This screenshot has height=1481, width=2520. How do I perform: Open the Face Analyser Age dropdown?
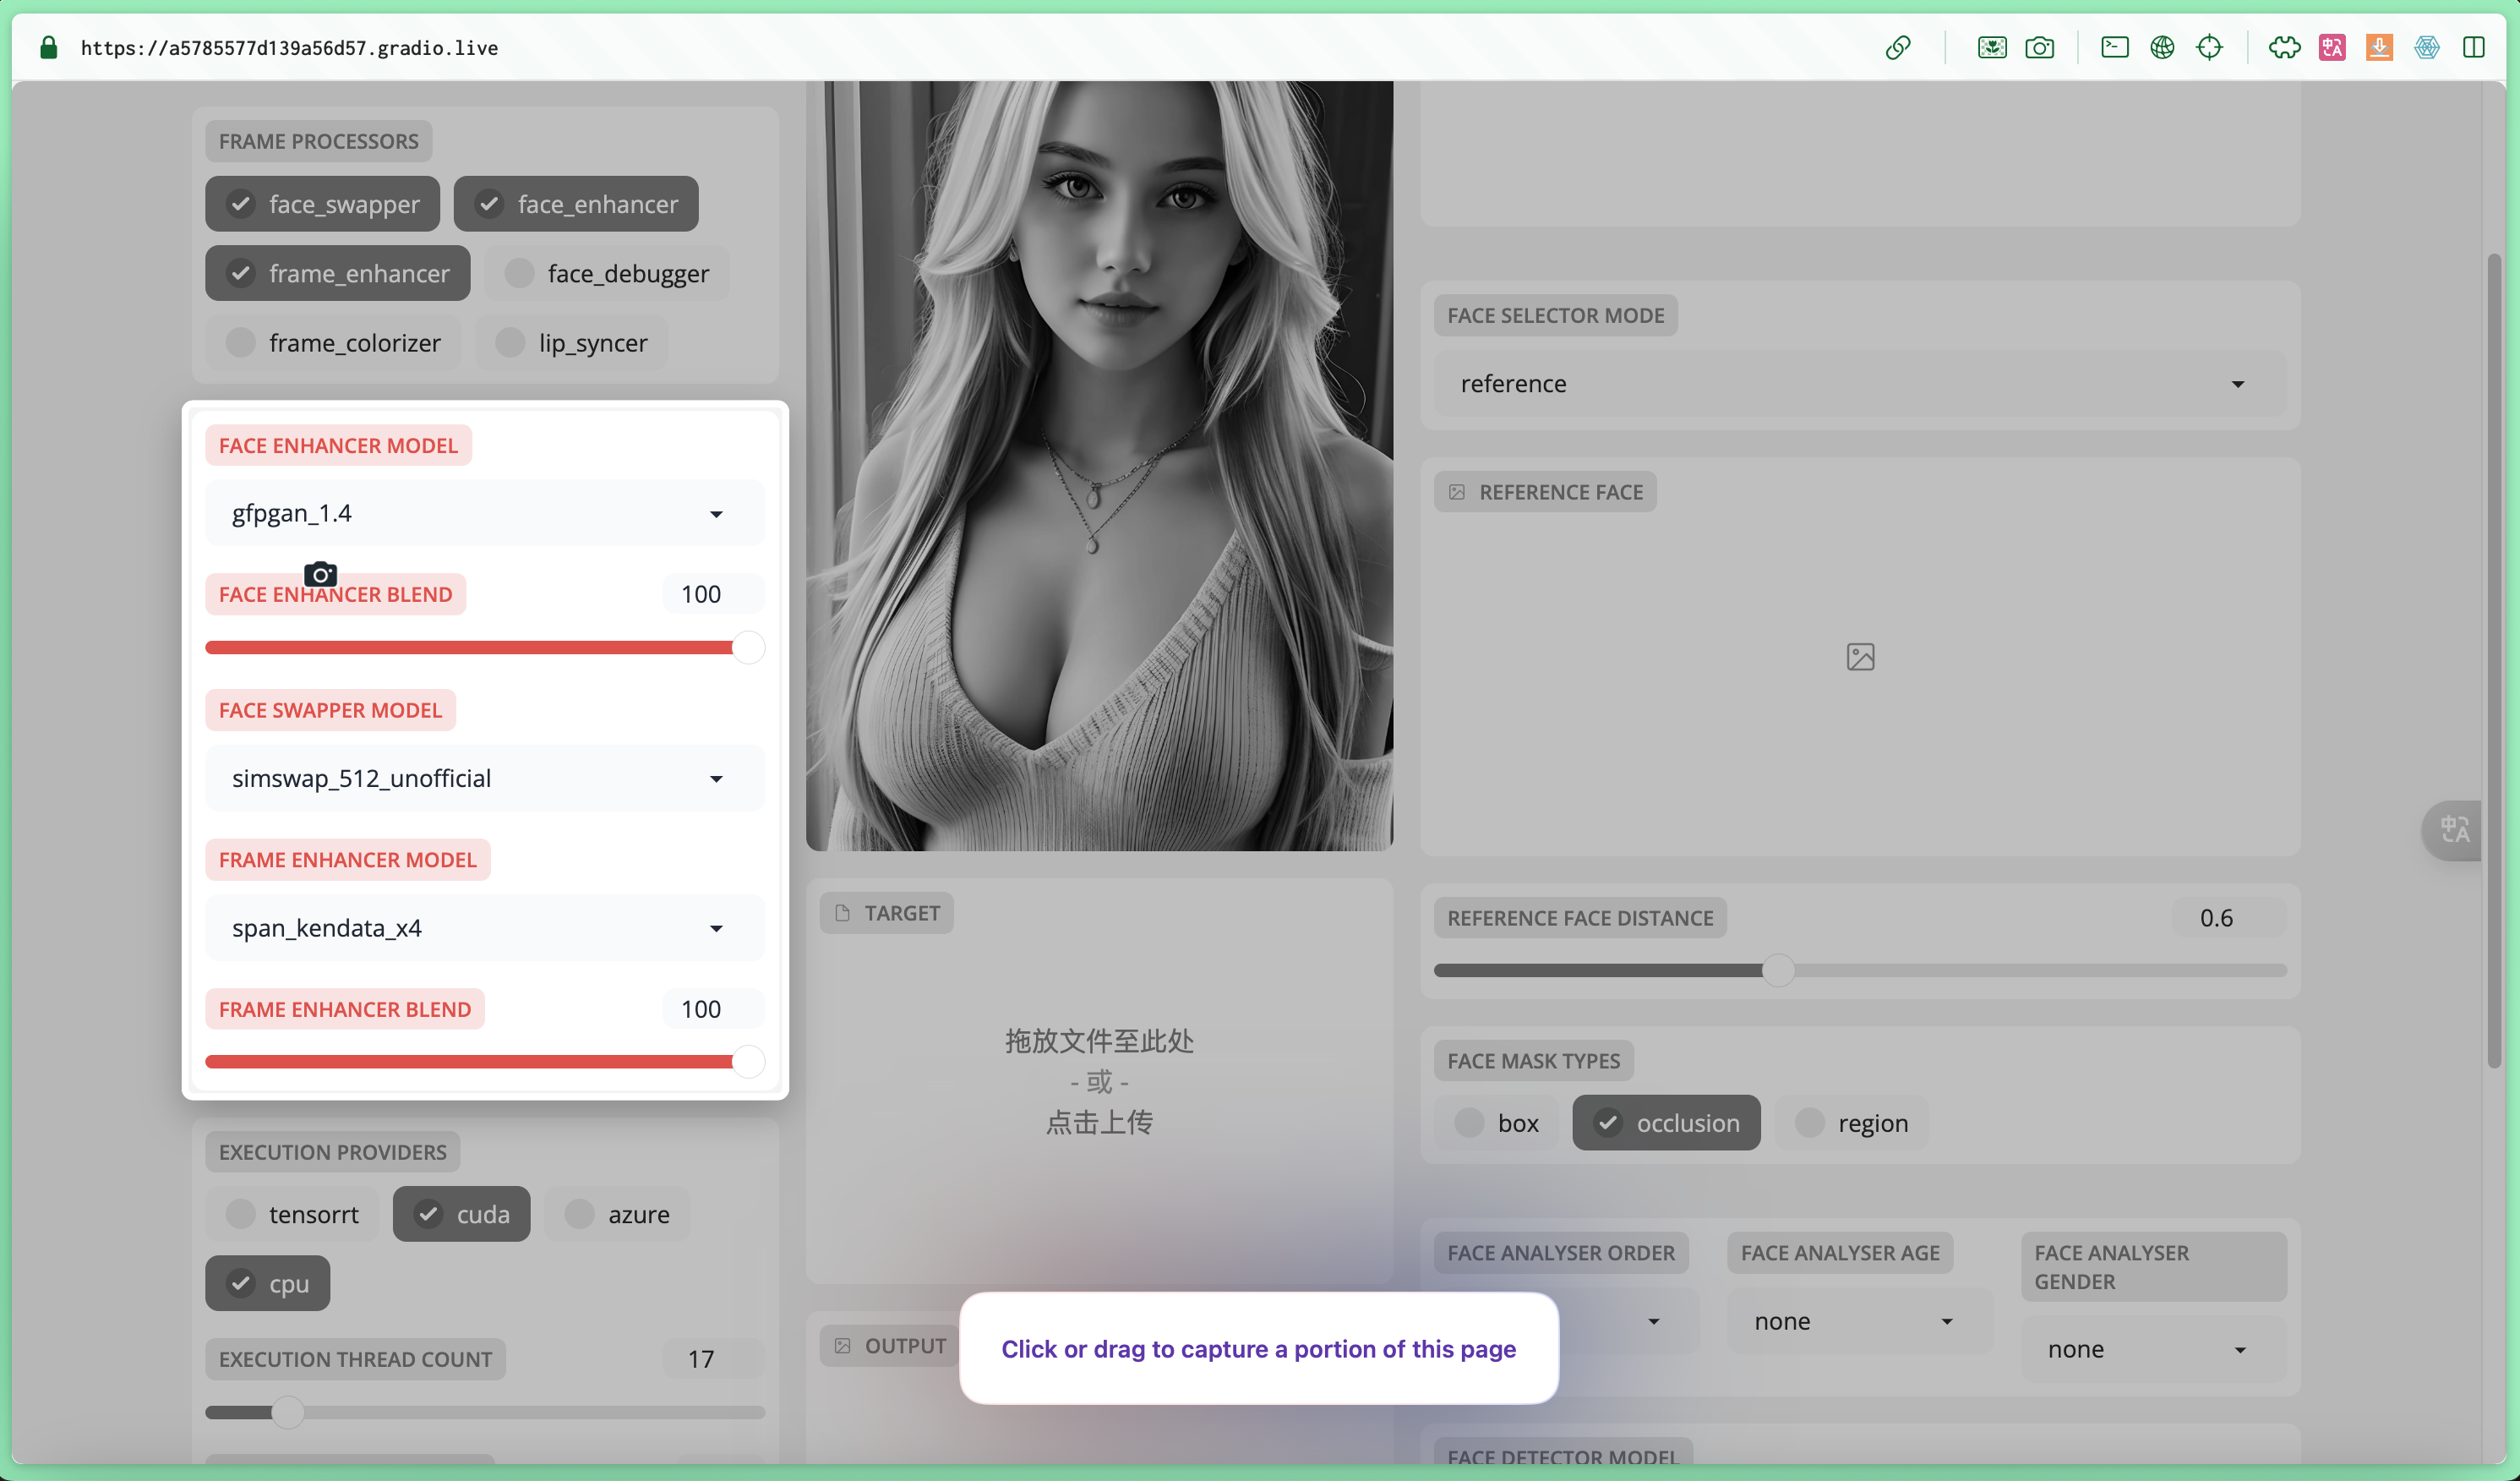1860,1321
